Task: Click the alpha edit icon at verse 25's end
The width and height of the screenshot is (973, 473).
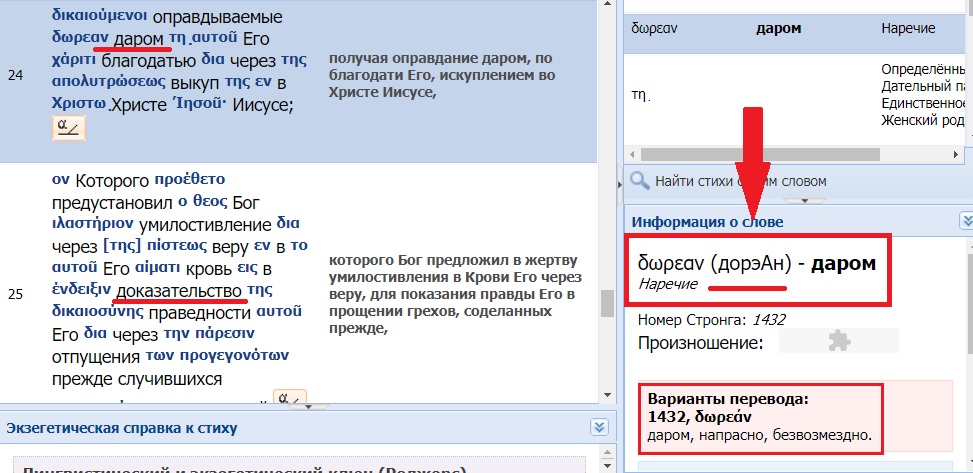Action: click(289, 400)
